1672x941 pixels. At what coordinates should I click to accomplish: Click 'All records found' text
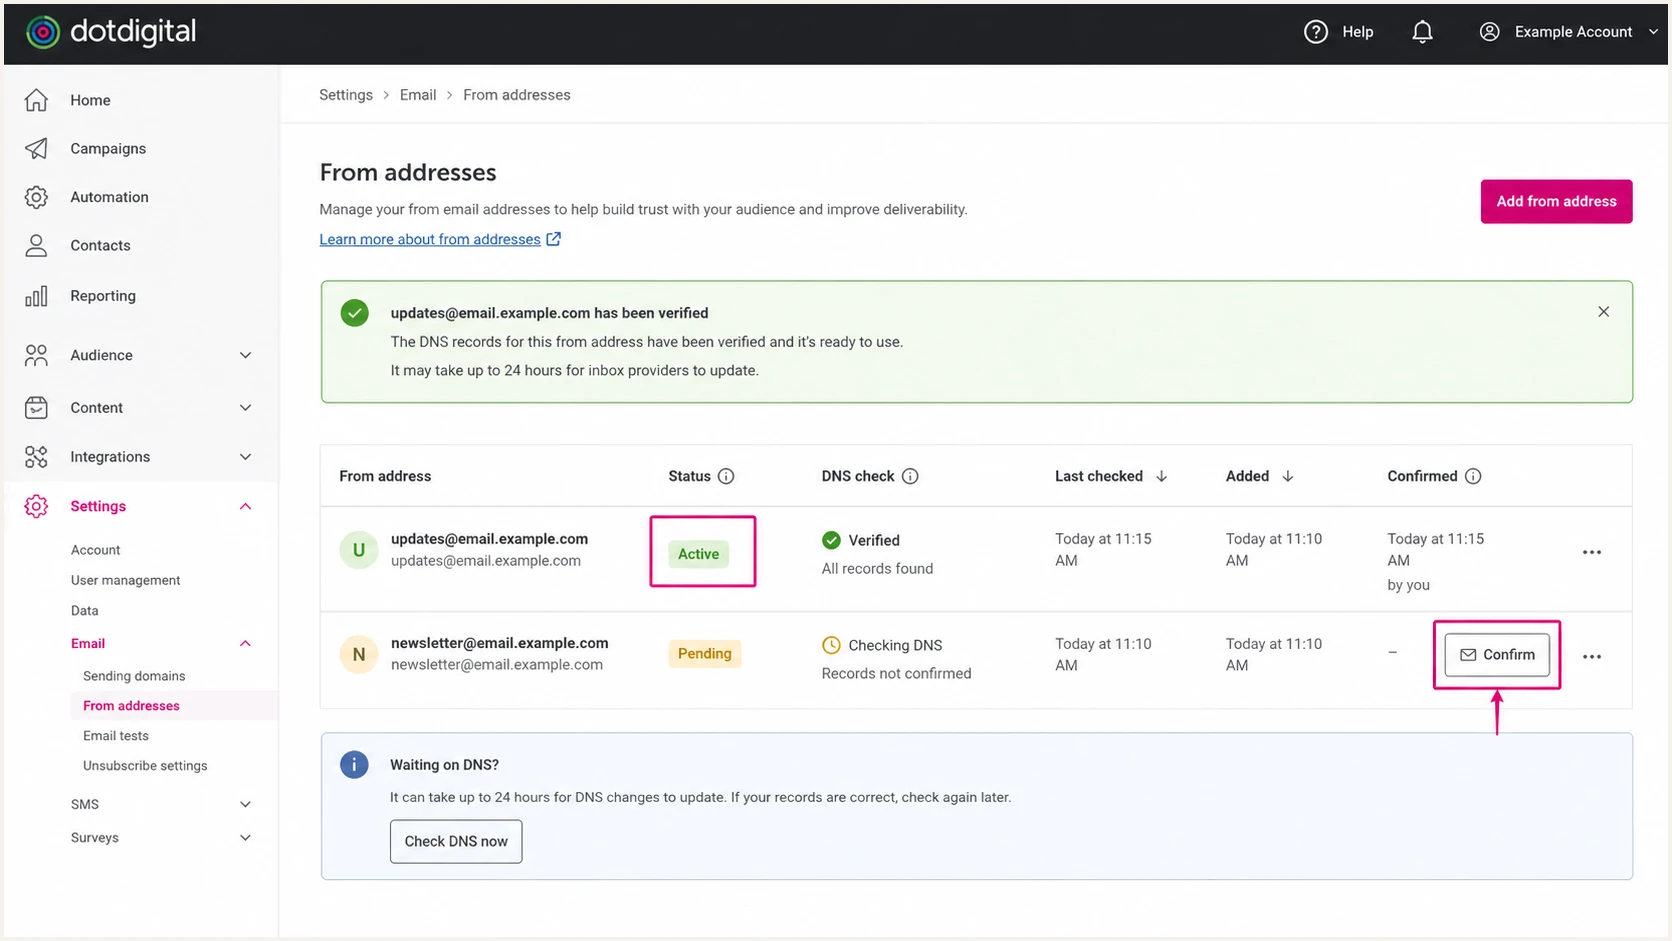877,568
